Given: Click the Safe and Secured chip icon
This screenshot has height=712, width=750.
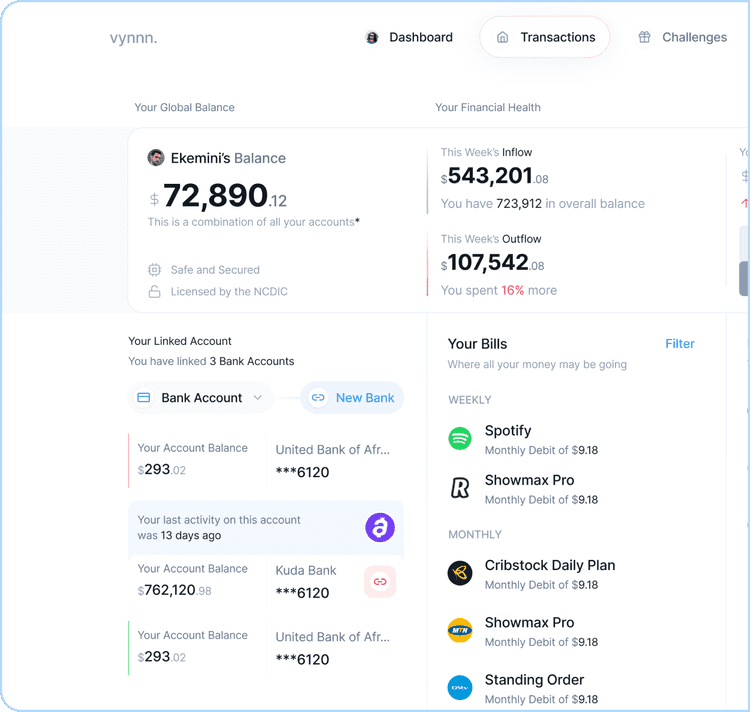Looking at the screenshot, I should tap(155, 270).
